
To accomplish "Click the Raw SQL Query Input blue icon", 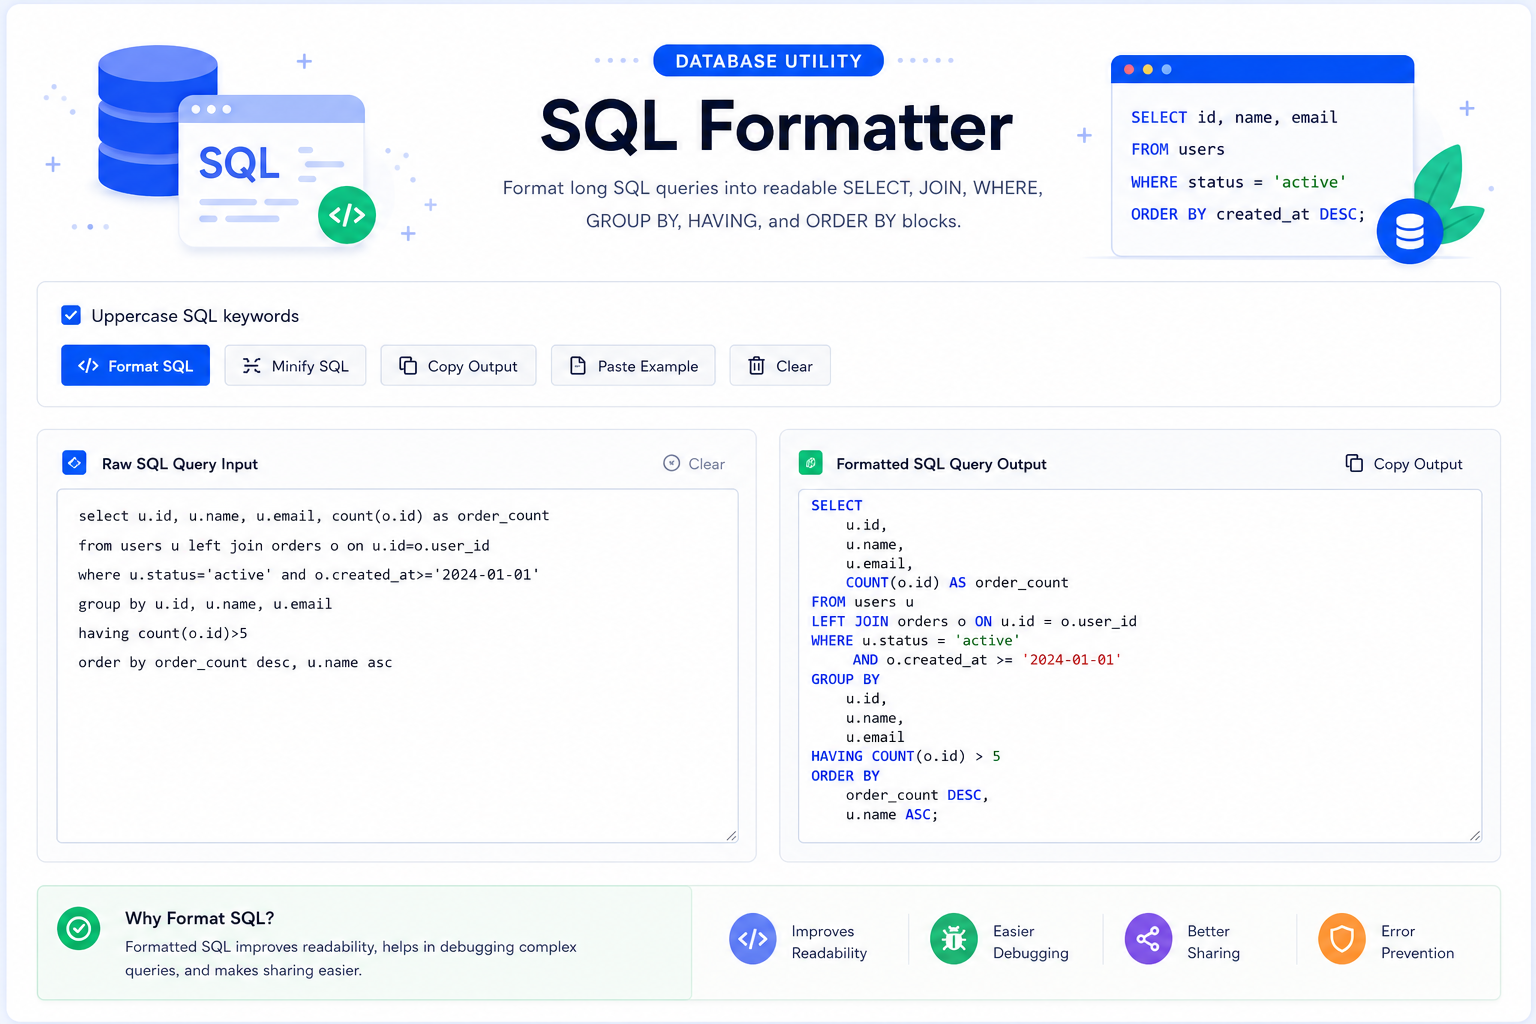I will click(74, 463).
